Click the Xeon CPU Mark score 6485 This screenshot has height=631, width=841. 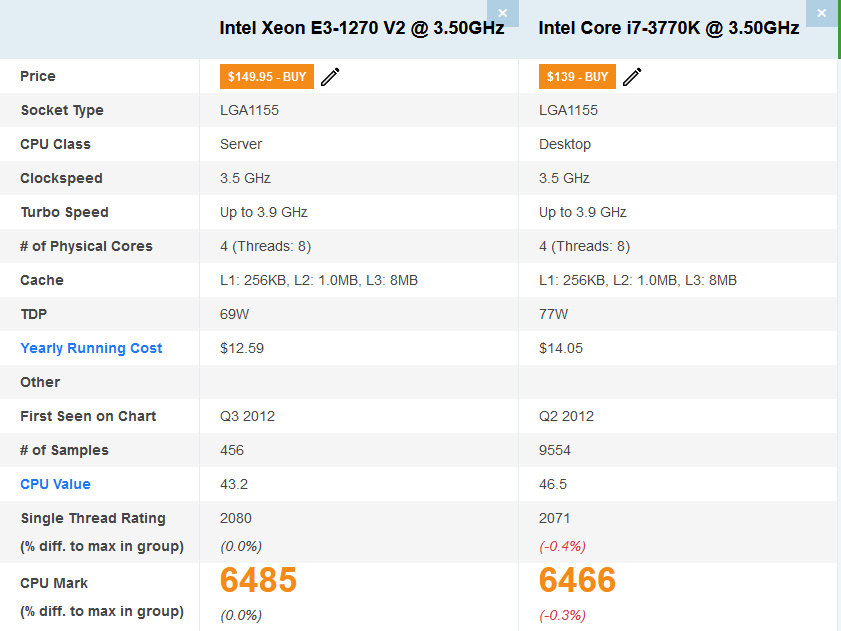click(258, 580)
